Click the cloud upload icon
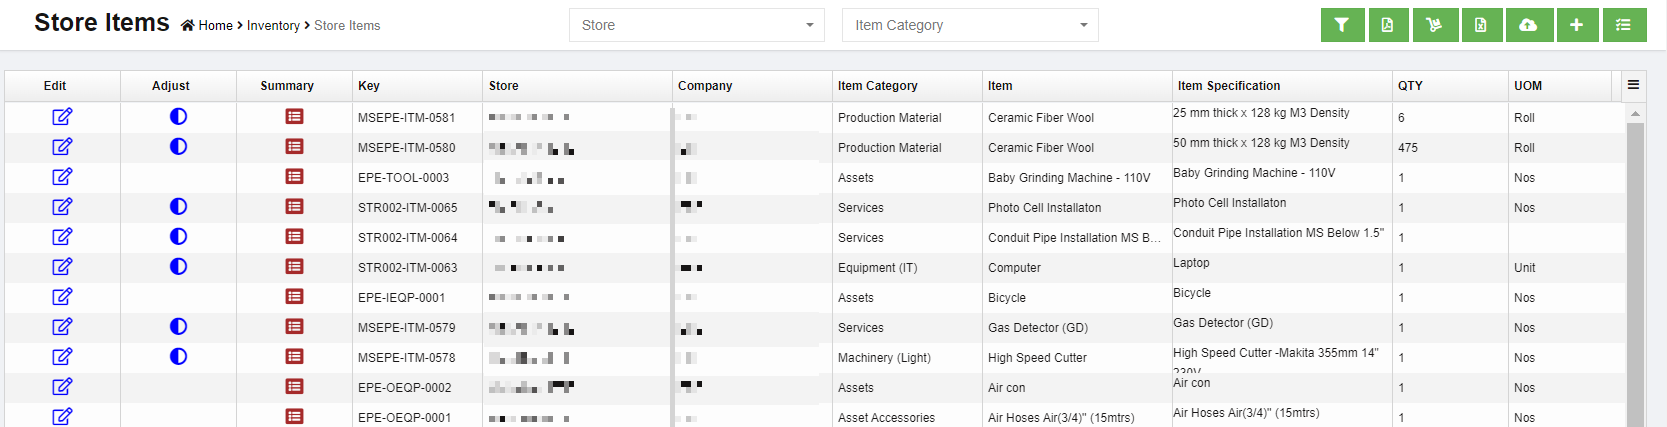This screenshot has width=1667, height=427. pos(1528,25)
